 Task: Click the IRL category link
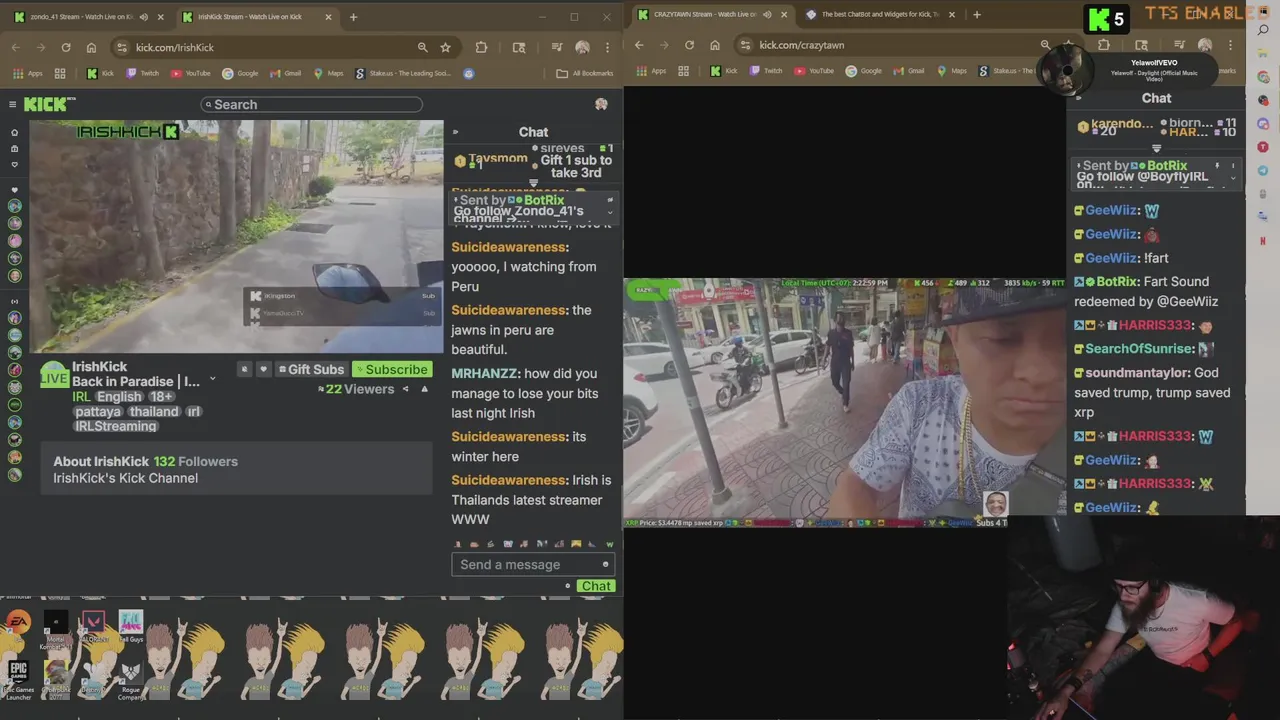click(x=81, y=397)
